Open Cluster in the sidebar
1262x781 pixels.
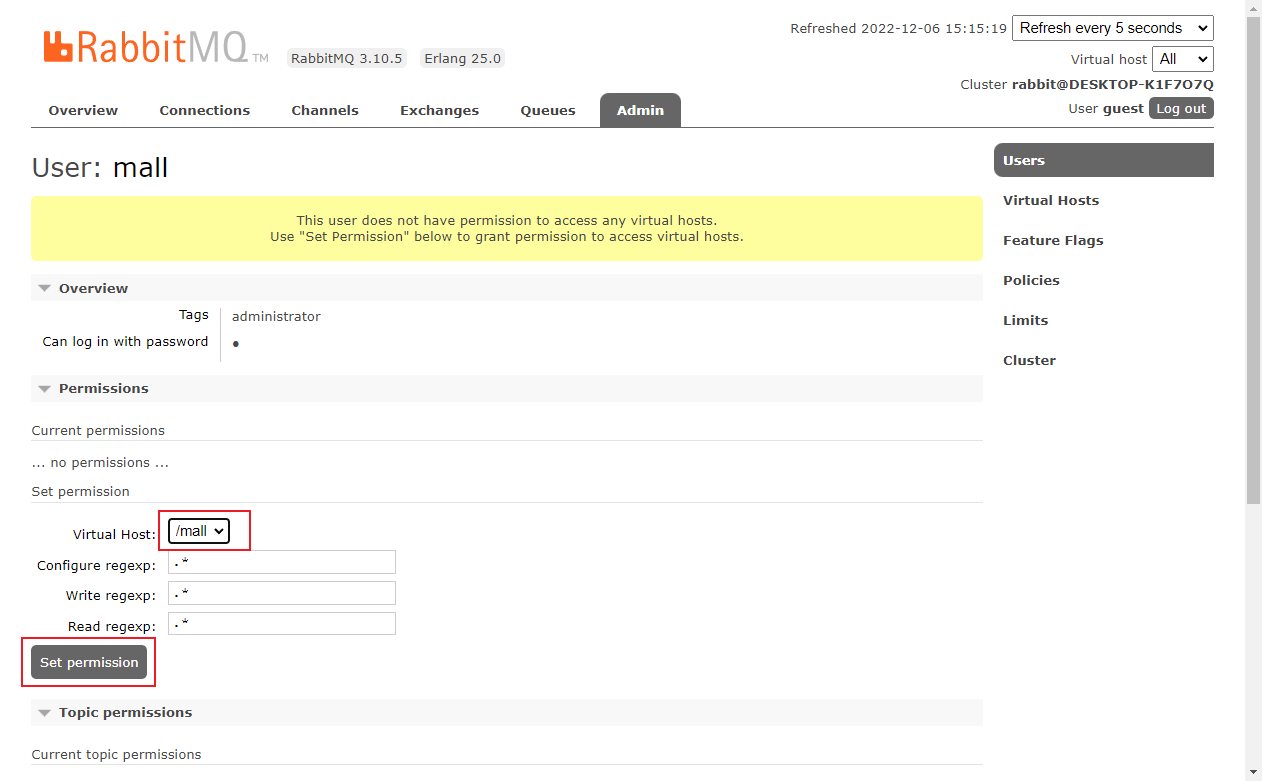coord(1029,360)
